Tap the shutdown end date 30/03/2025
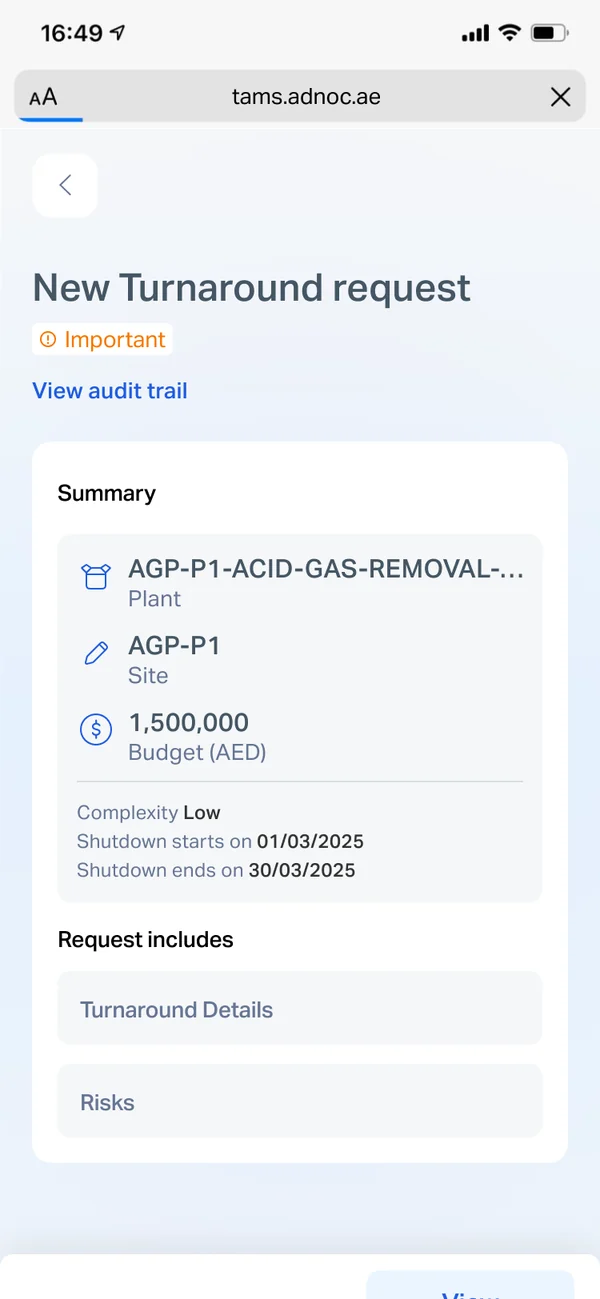Screen dimensions: 600x1299 tap(302, 870)
